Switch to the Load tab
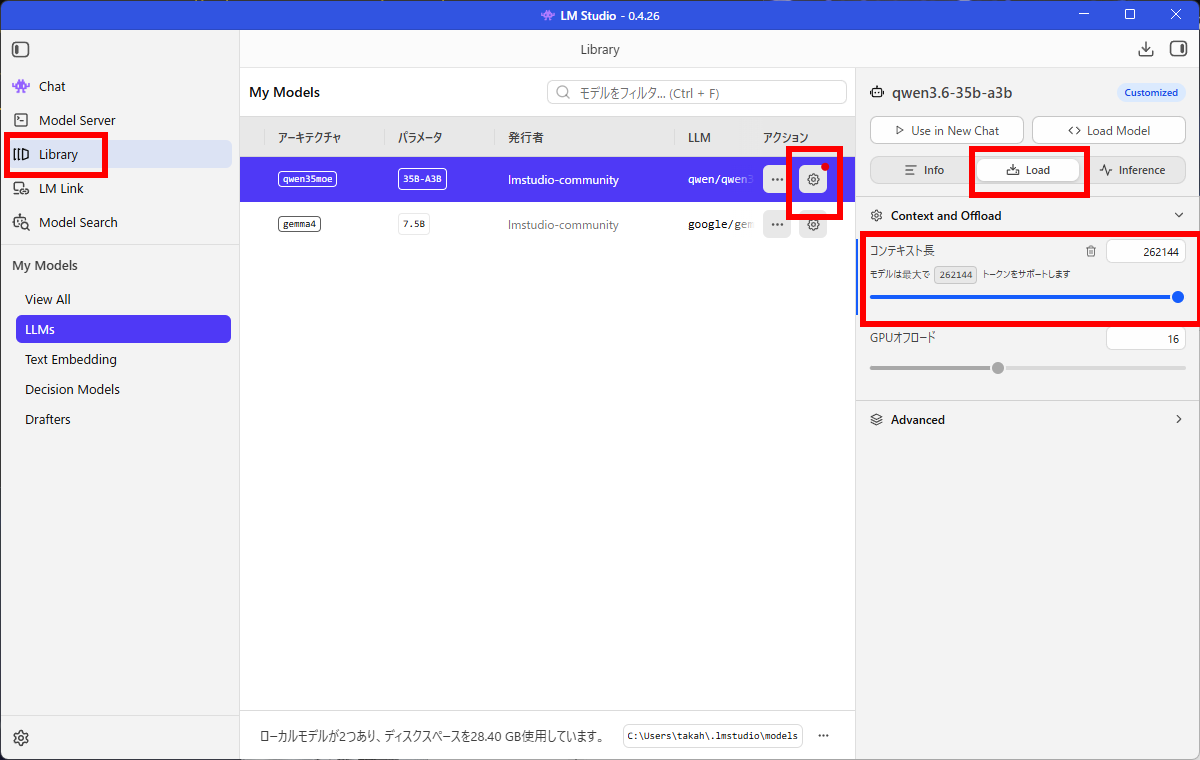This screenshot has height=760, width=1200. 1028,170
